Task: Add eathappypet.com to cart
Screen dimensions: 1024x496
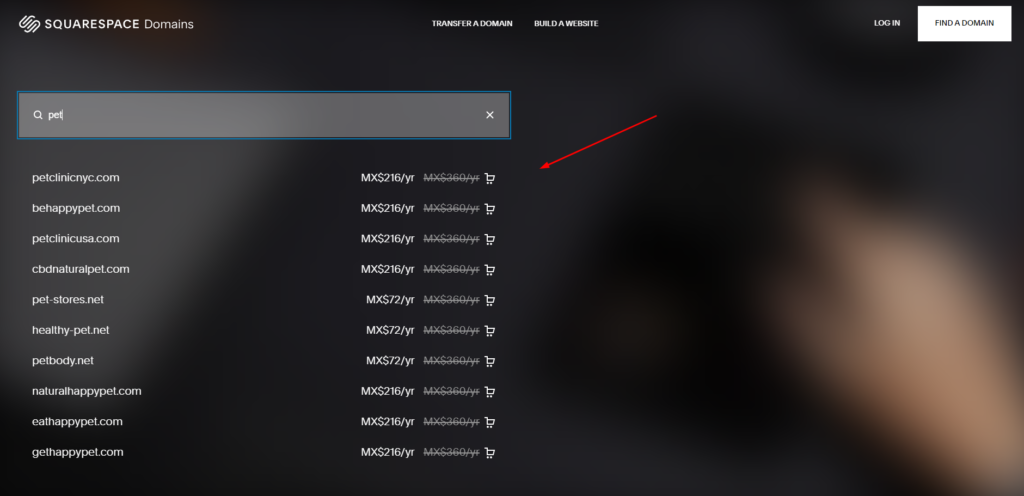Action: click(490, 422)
